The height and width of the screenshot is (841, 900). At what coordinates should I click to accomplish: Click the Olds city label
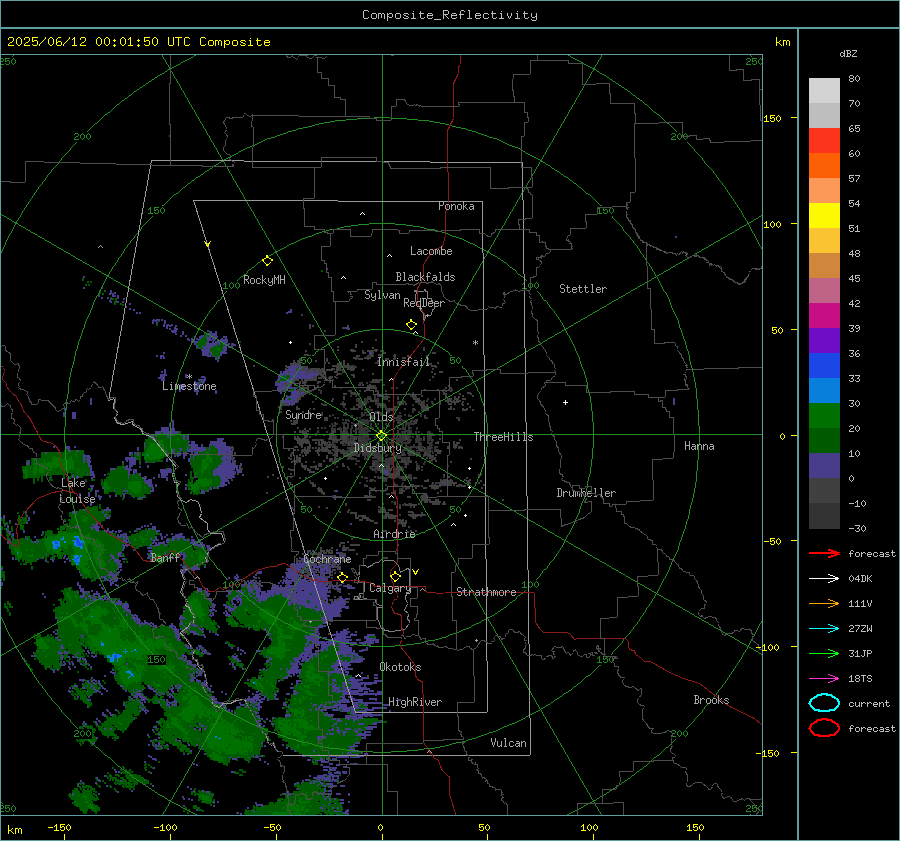(381, 416)
